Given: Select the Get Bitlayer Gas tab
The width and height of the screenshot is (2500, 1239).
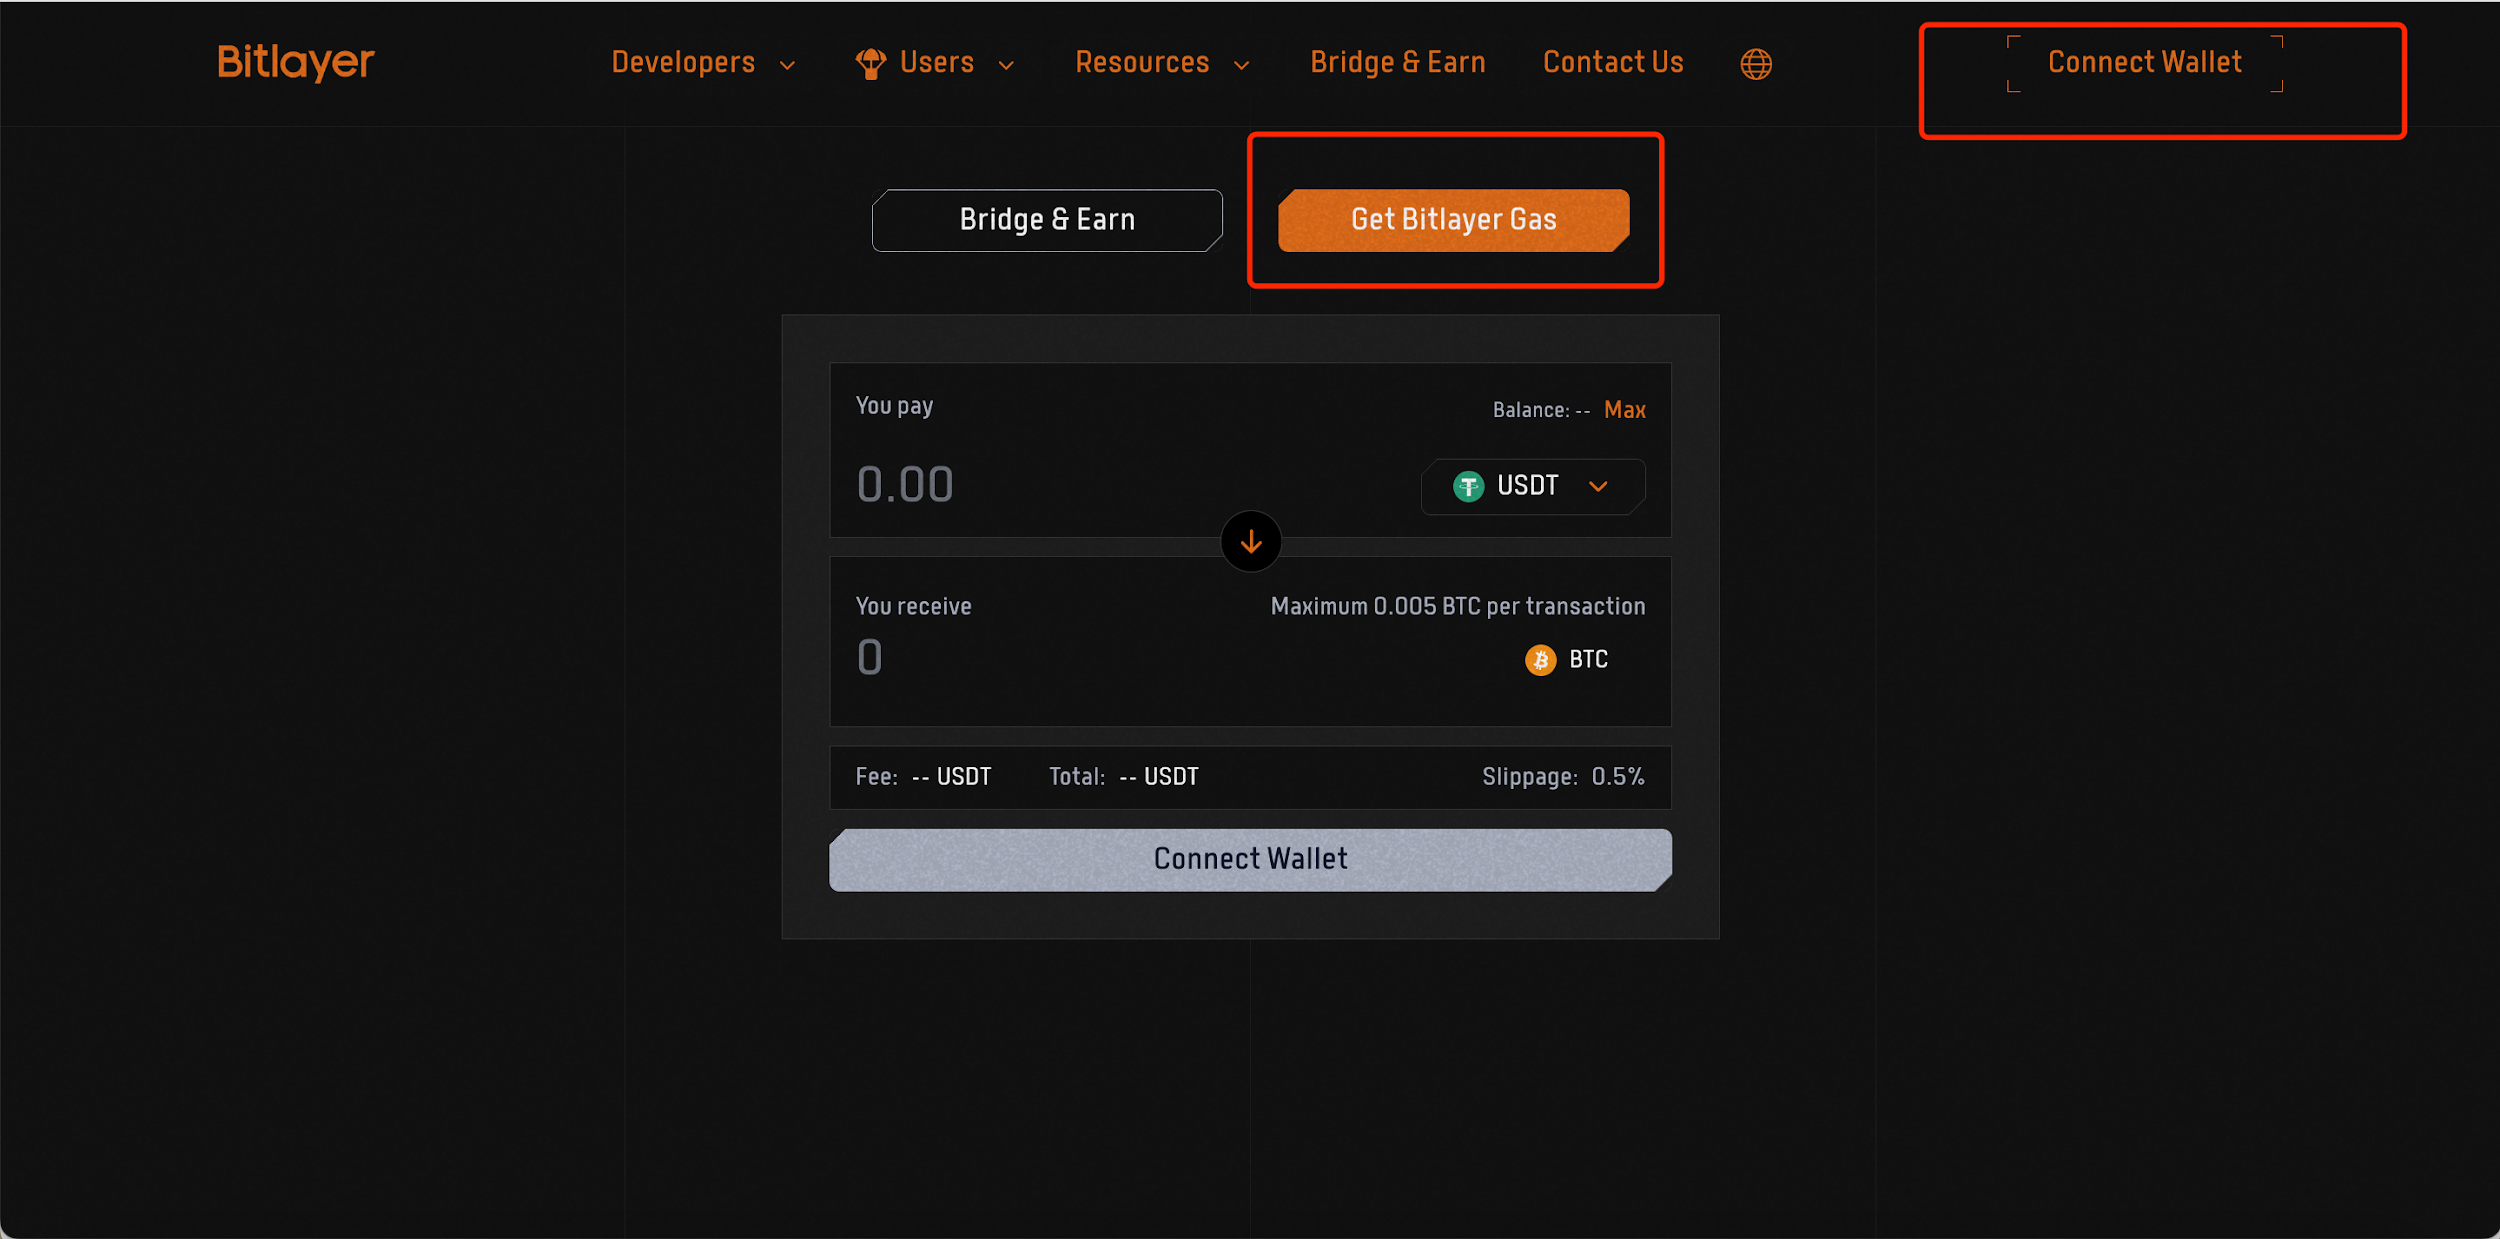Looking at the screenshot, I should [1453, 220].
